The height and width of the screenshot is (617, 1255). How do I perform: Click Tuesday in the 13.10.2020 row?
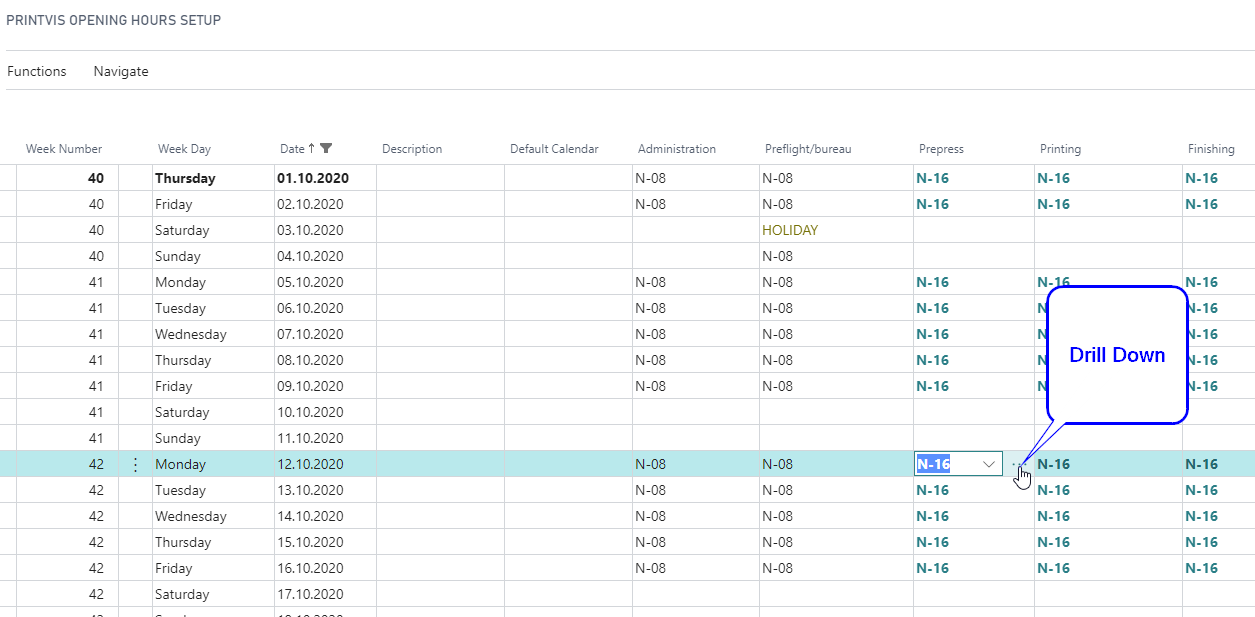pyautogui.click(x=181, y=490)
